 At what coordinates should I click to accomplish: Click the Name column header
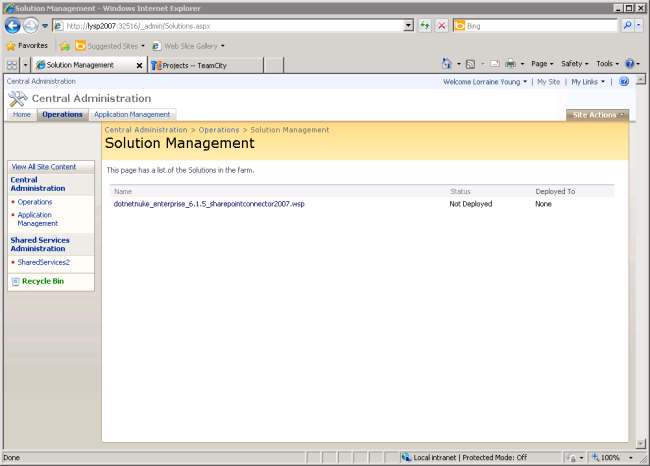[x=123, y=192]
